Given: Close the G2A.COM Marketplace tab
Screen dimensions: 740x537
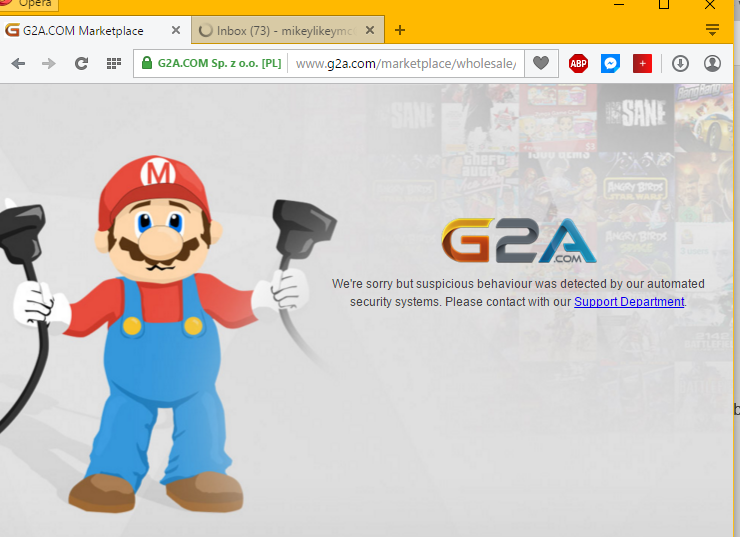Looking at the screenshot, I should click(176, 30).
